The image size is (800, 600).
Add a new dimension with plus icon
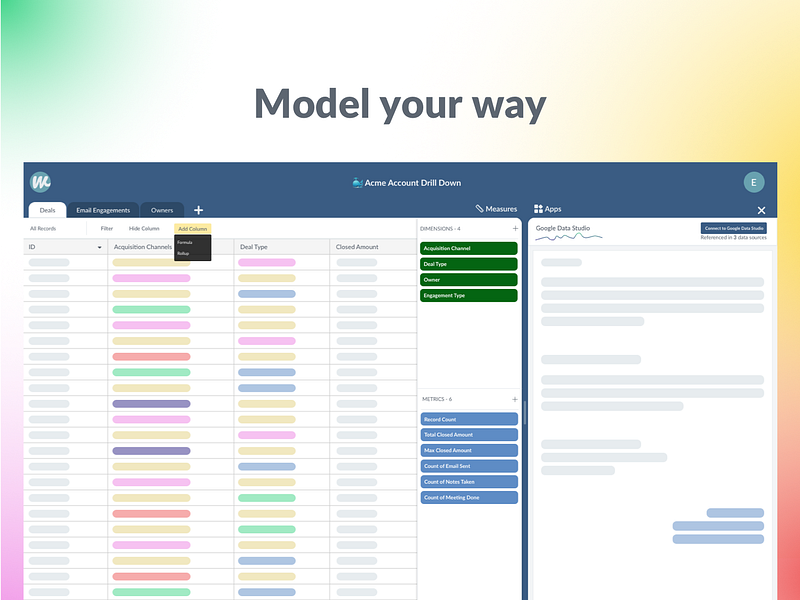[x=515, y=229]
